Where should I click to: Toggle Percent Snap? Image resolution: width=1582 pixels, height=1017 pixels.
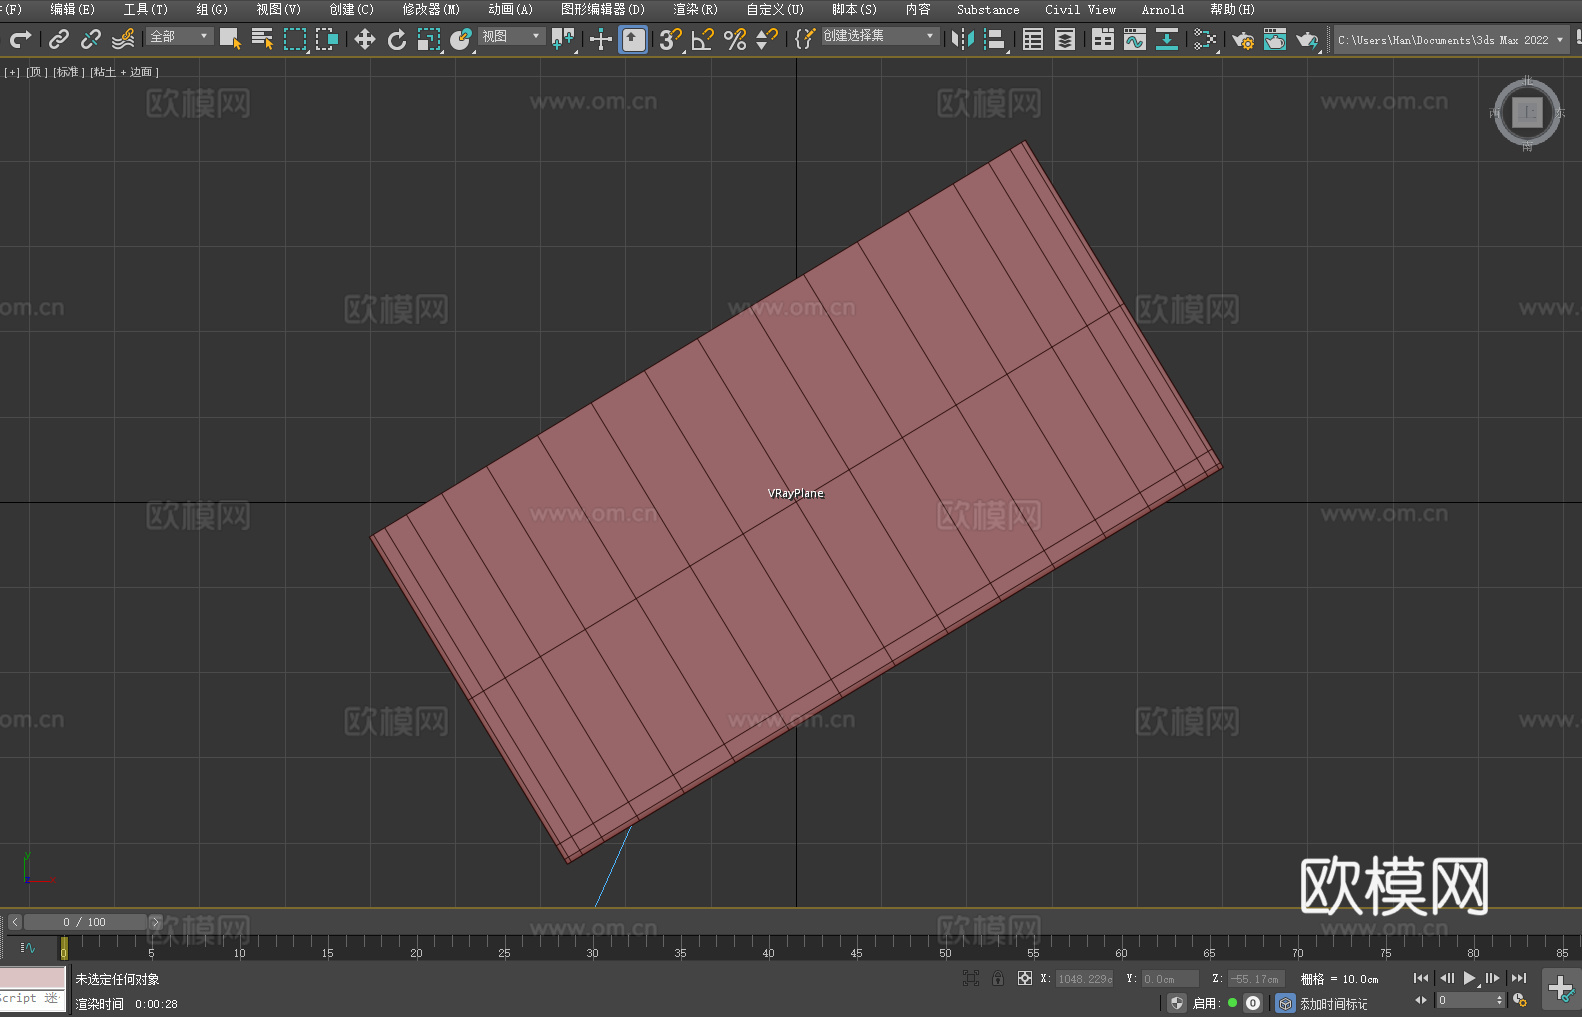pyautogui.click(x=735, y=39)
